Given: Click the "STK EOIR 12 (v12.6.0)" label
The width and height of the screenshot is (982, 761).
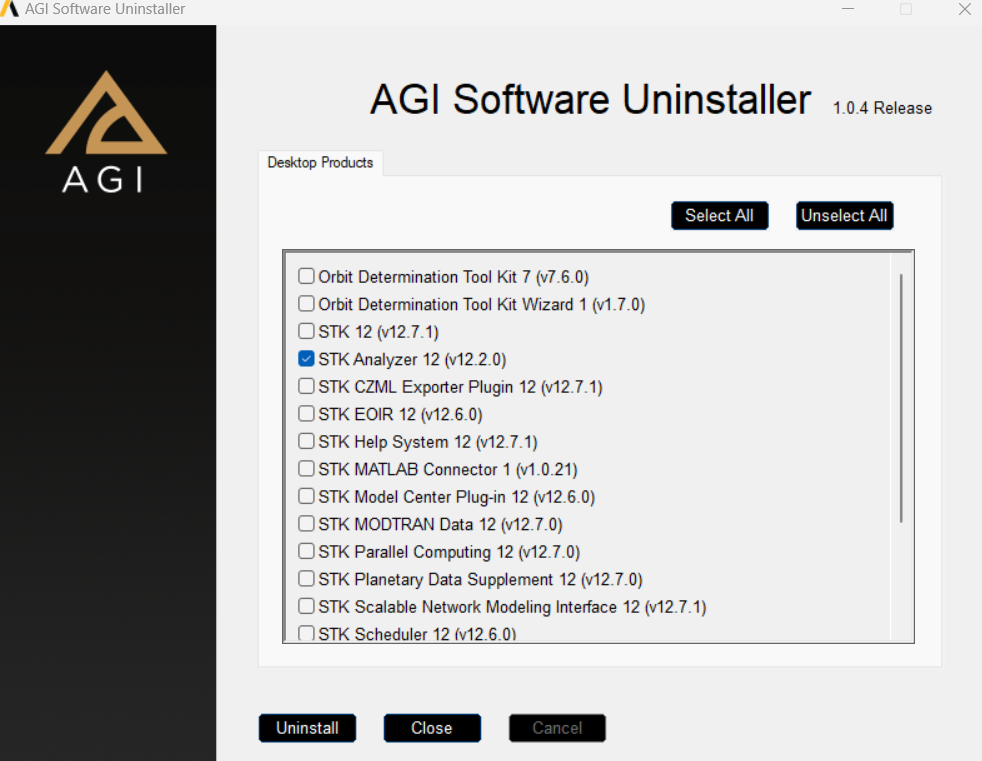Looking at the screenshot, I should [400, 415].
